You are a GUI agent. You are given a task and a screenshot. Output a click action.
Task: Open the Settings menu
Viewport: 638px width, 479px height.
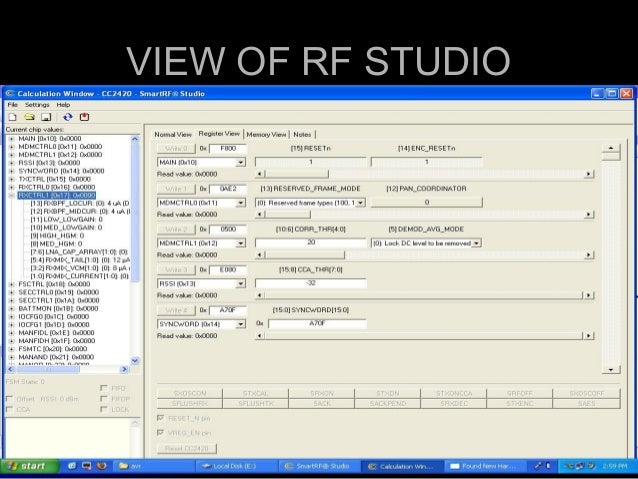(x=37, y=105)
